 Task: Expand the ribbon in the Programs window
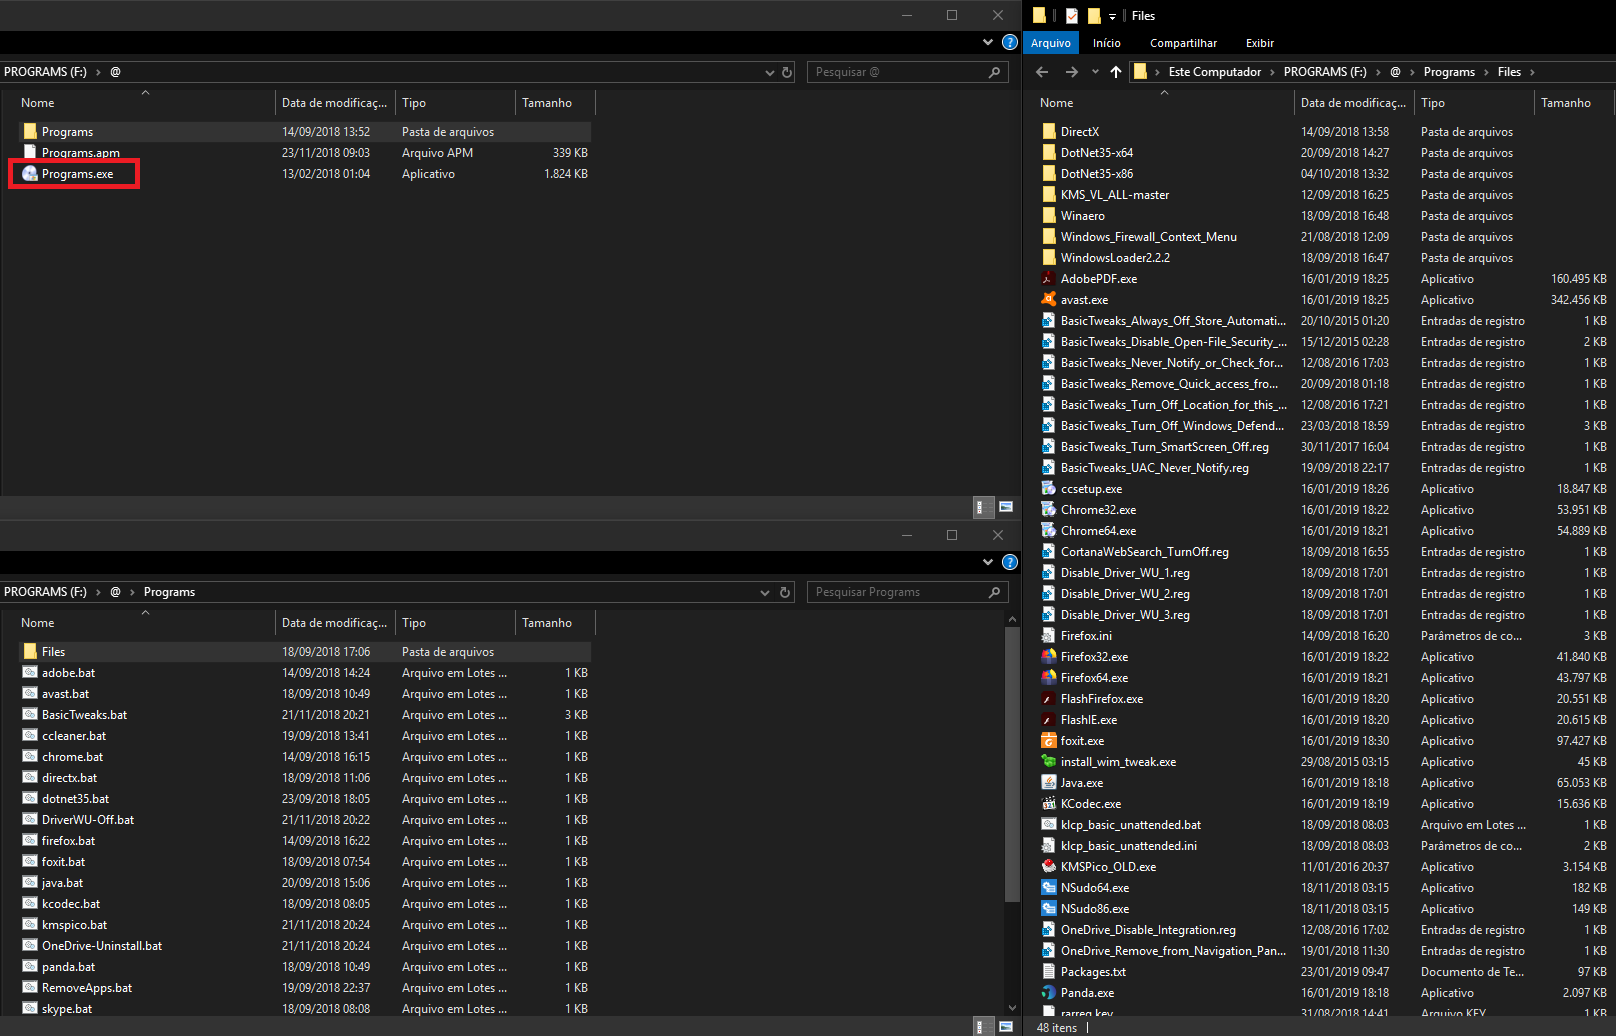coord(988,562)
